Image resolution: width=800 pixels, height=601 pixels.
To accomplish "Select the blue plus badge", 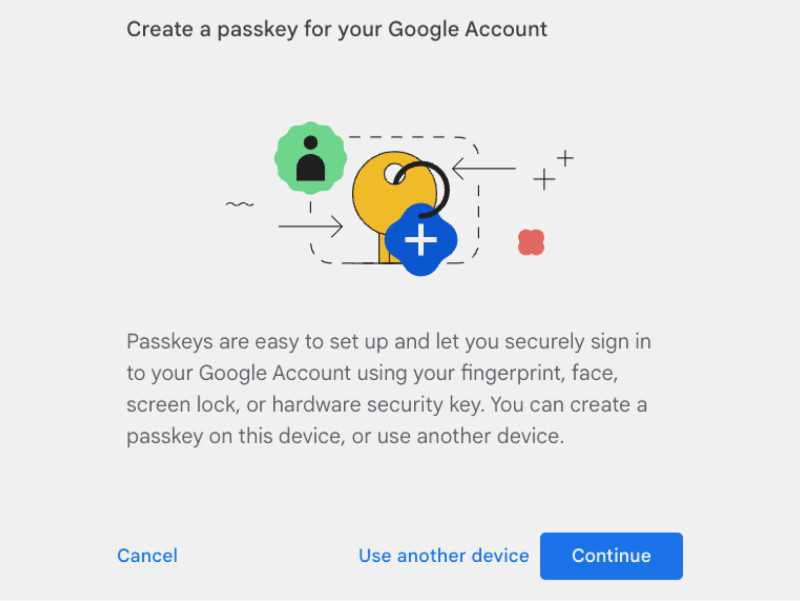I will 421,239.
